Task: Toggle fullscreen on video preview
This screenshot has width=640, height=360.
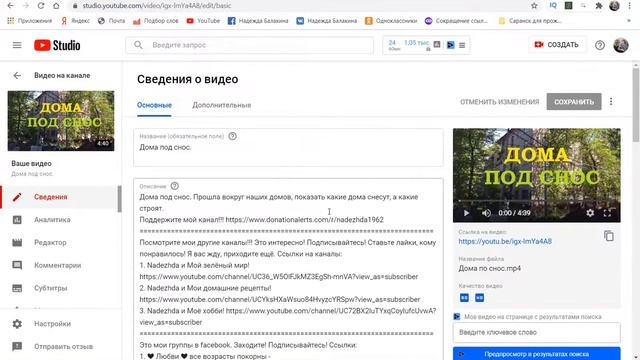Action: coord(607,213)
